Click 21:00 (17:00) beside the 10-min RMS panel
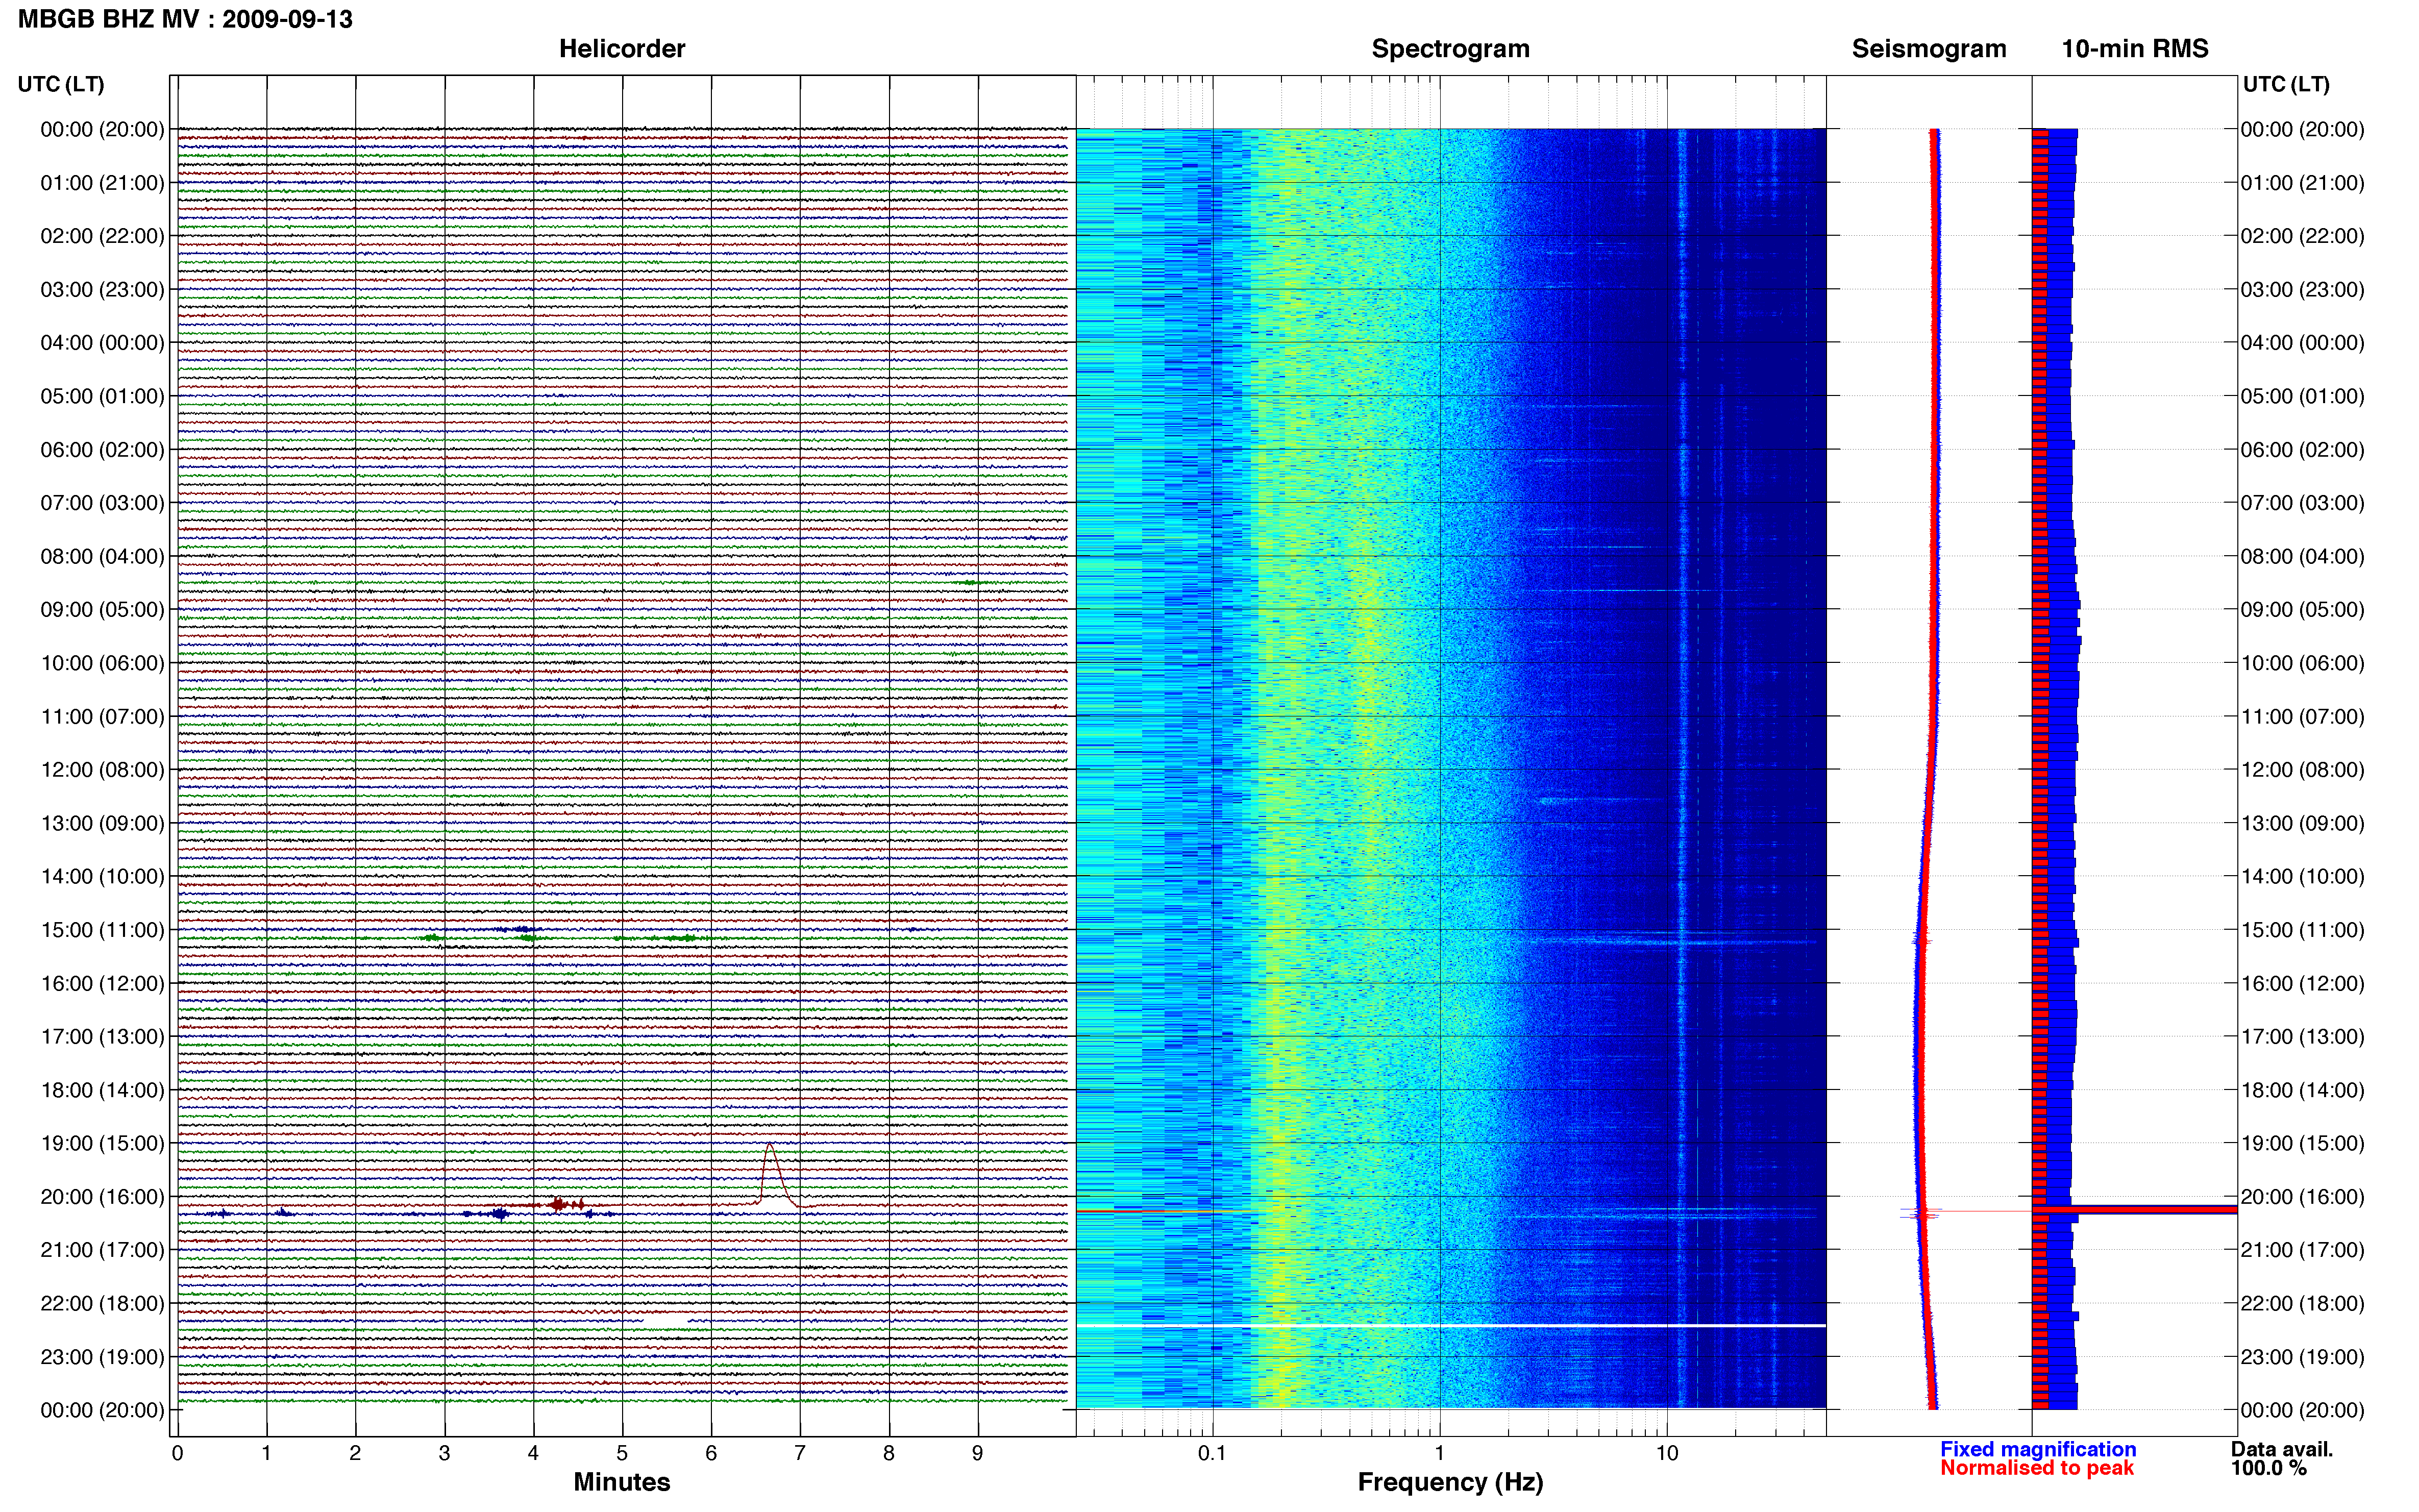Viewport: 2419px width, 1512px height. click(2302, 1250)
